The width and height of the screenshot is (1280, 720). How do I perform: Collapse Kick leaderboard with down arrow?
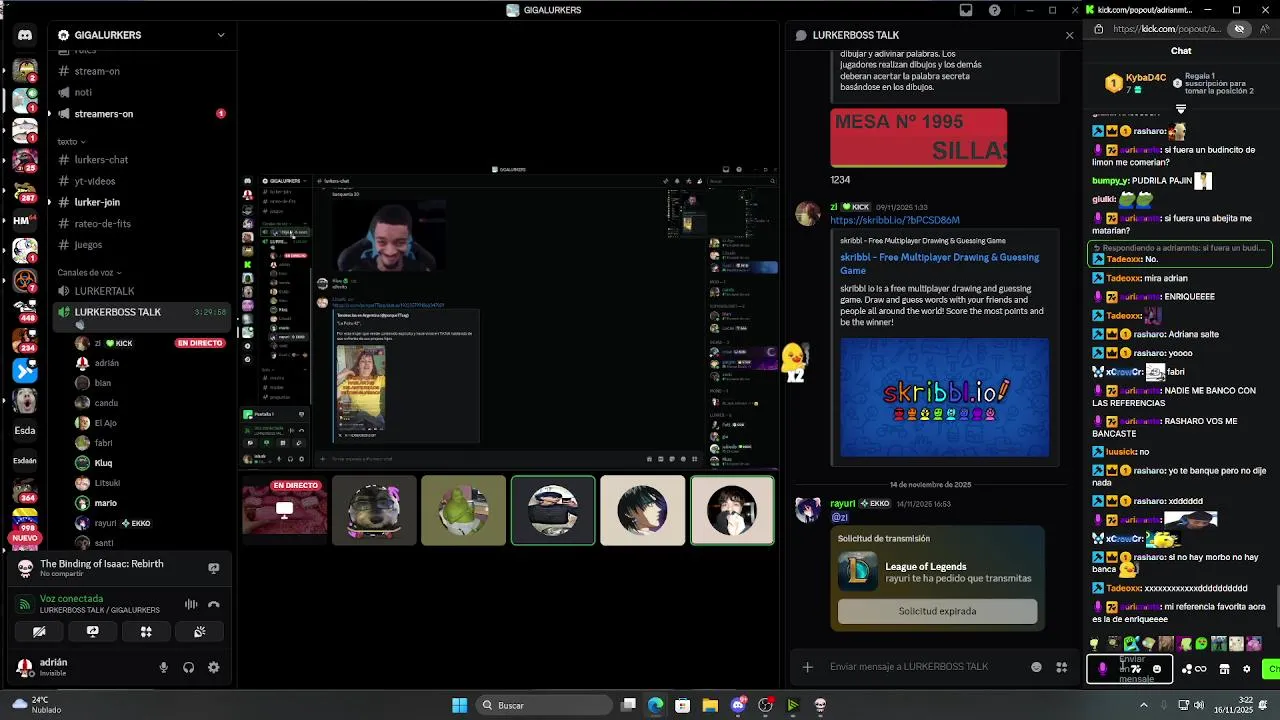pyautogui.click(x=1181, y=109)
